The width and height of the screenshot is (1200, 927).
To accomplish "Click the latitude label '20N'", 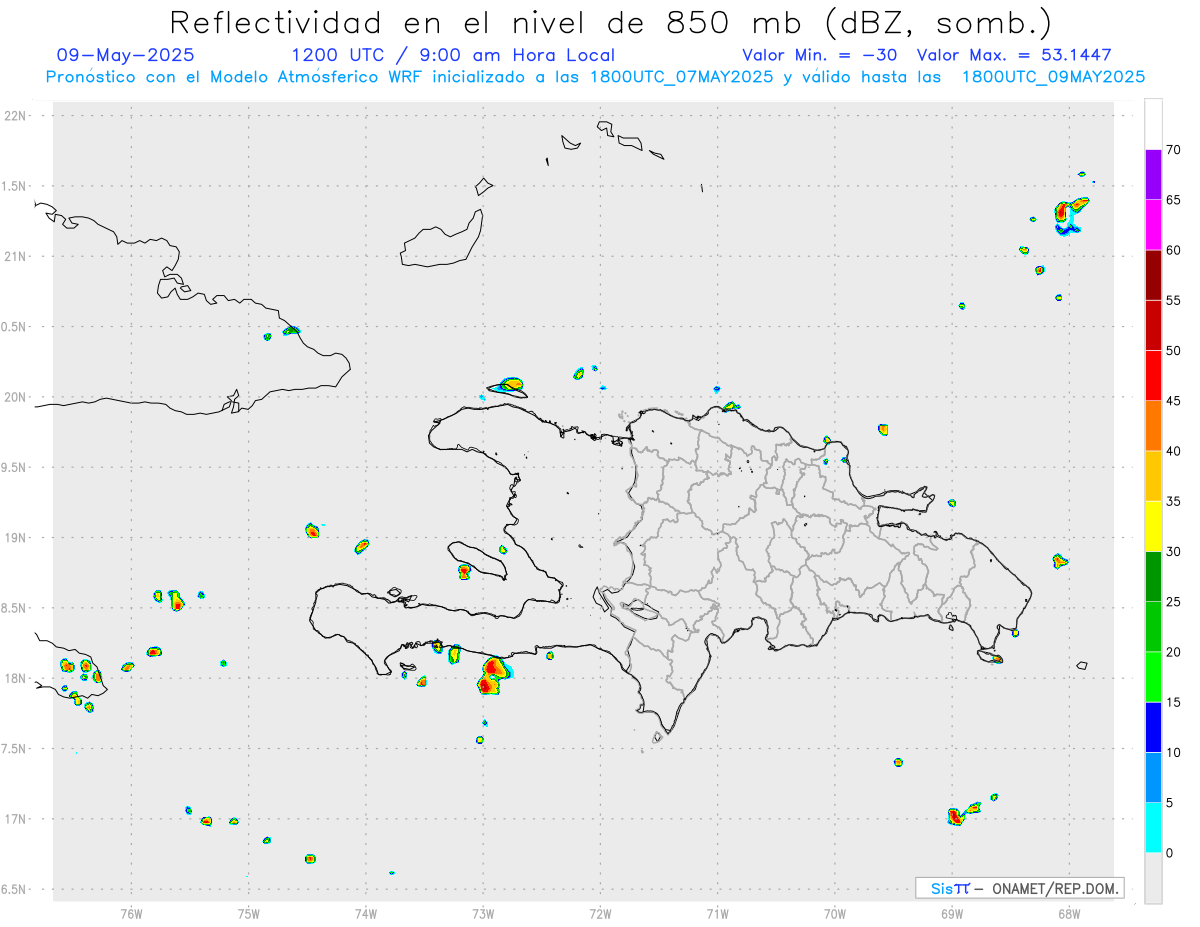I will point(17,397).
